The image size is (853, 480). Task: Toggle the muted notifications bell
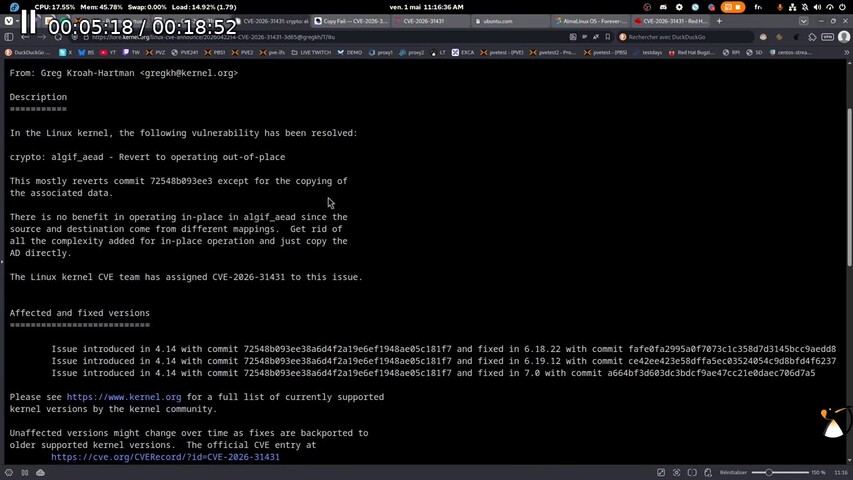tap(805, 7)
